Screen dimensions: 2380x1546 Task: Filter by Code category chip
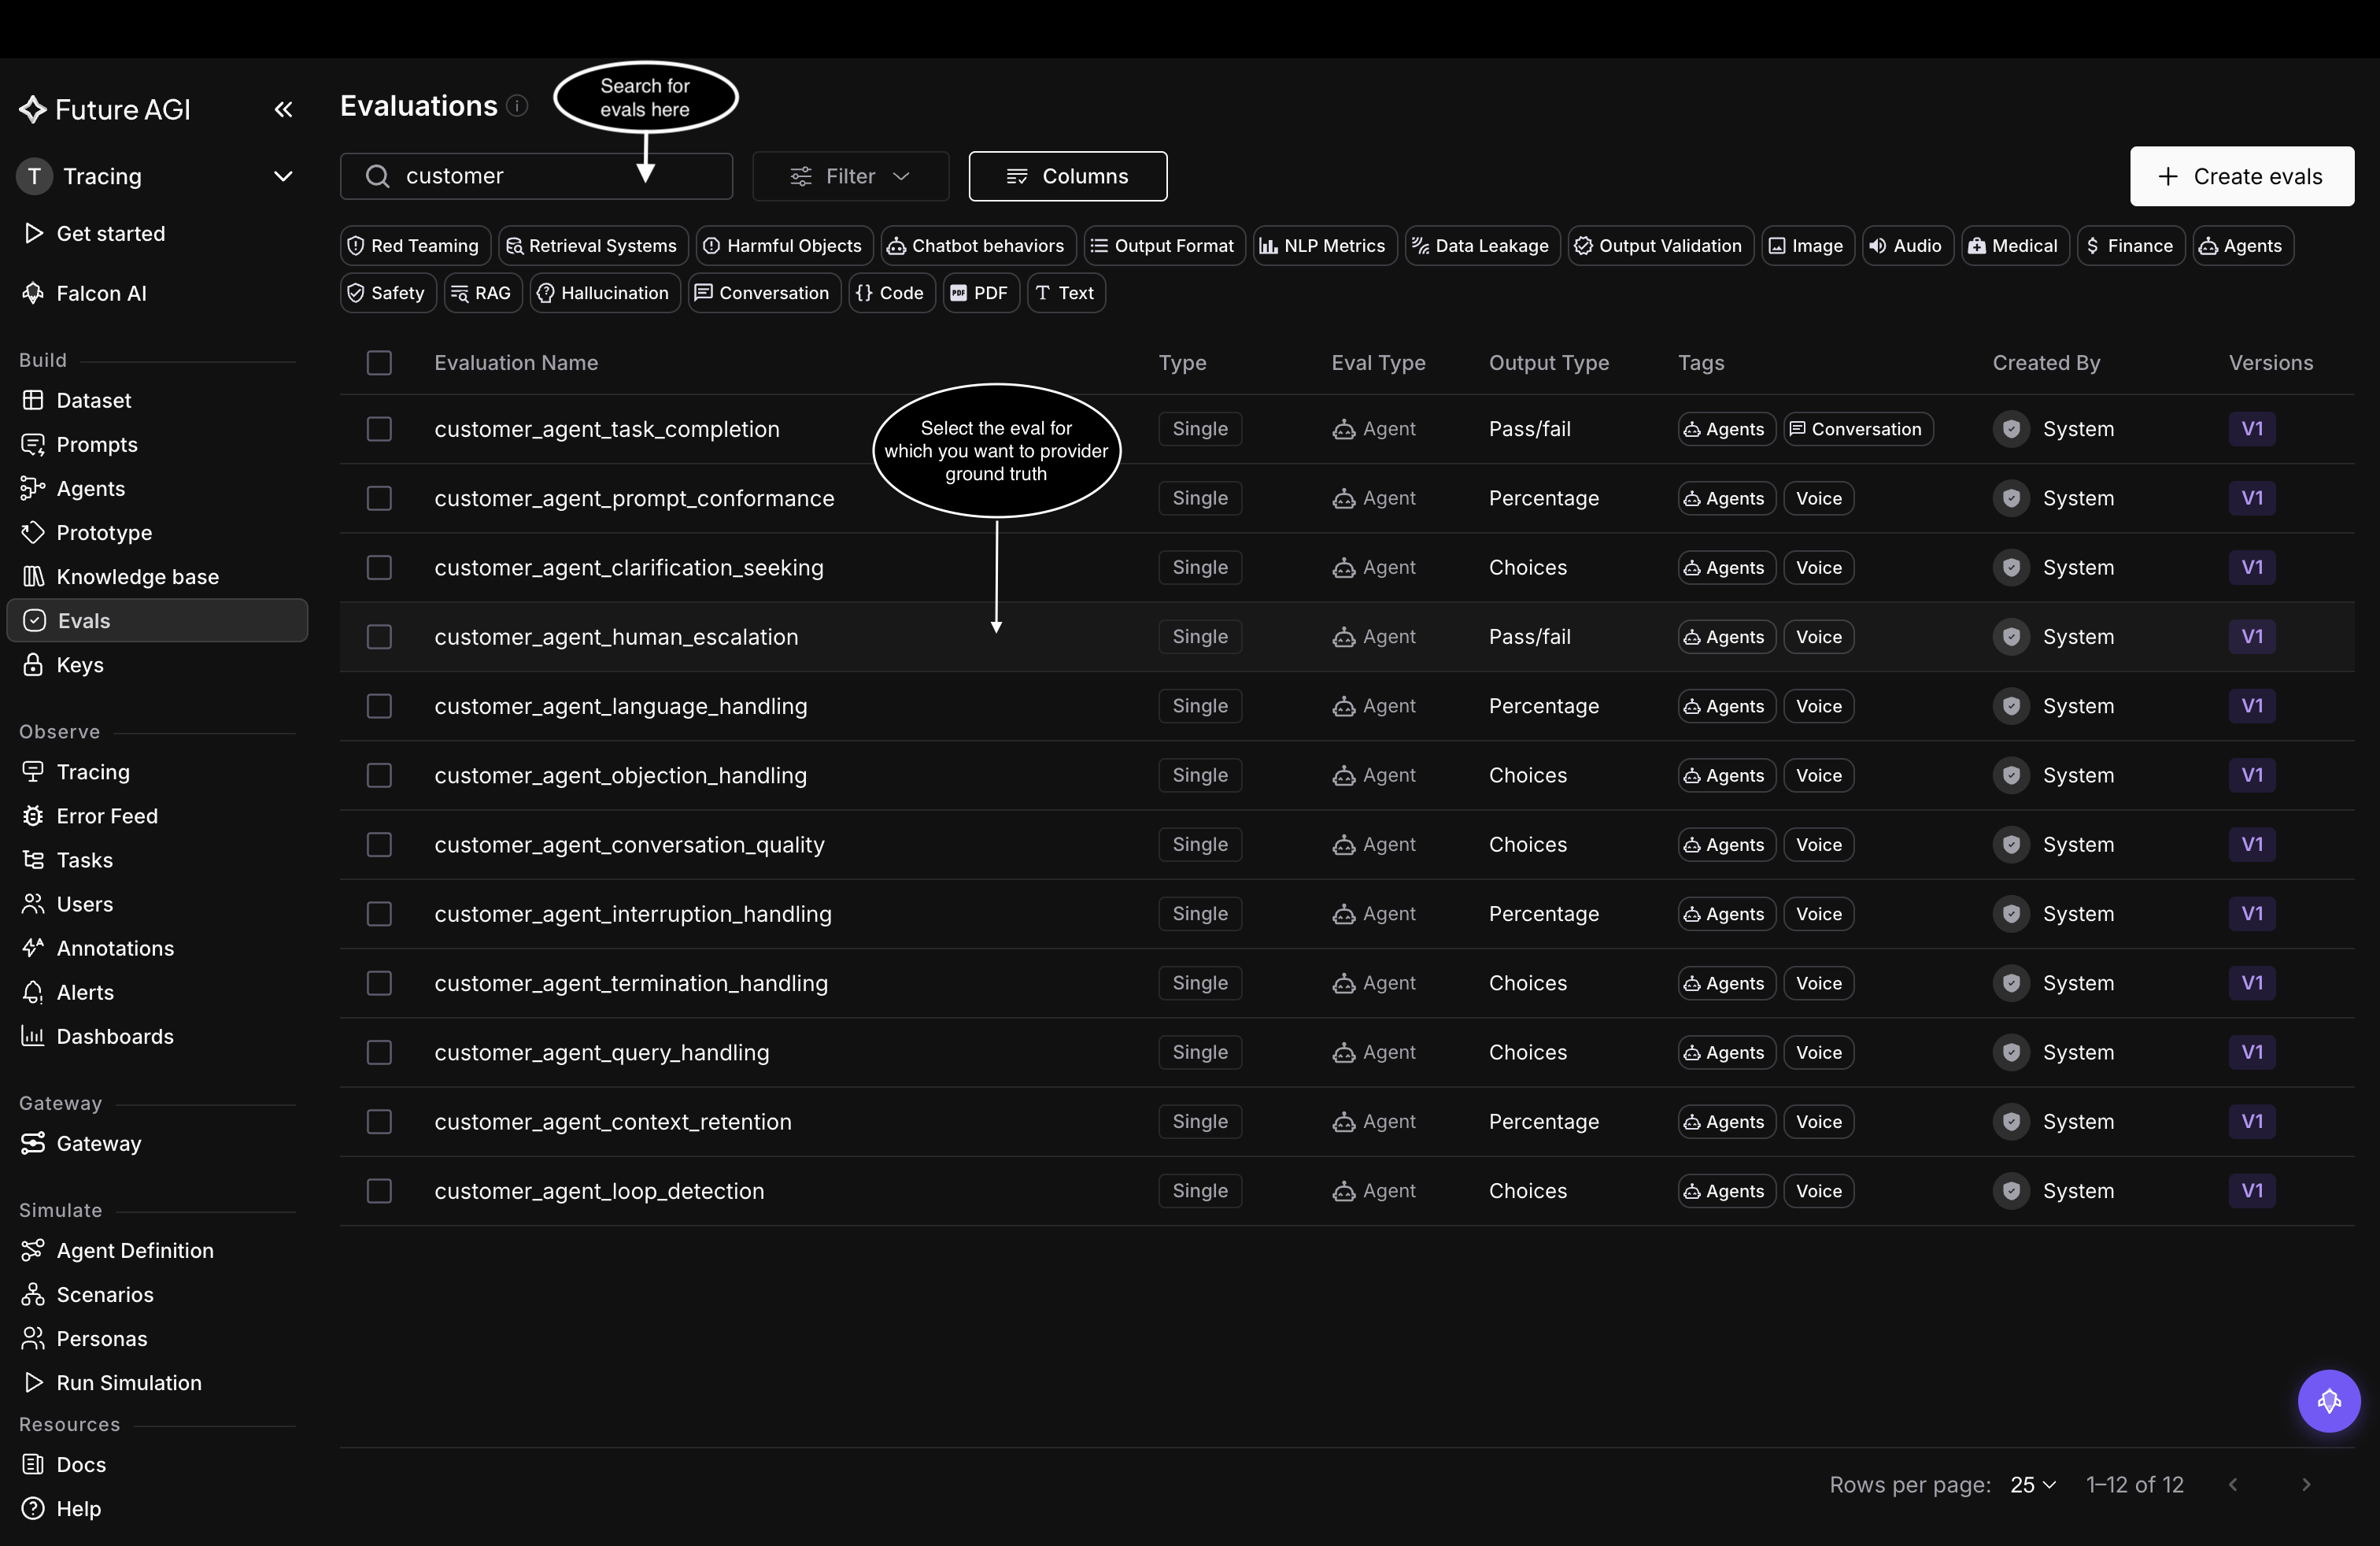coord(891,292)
